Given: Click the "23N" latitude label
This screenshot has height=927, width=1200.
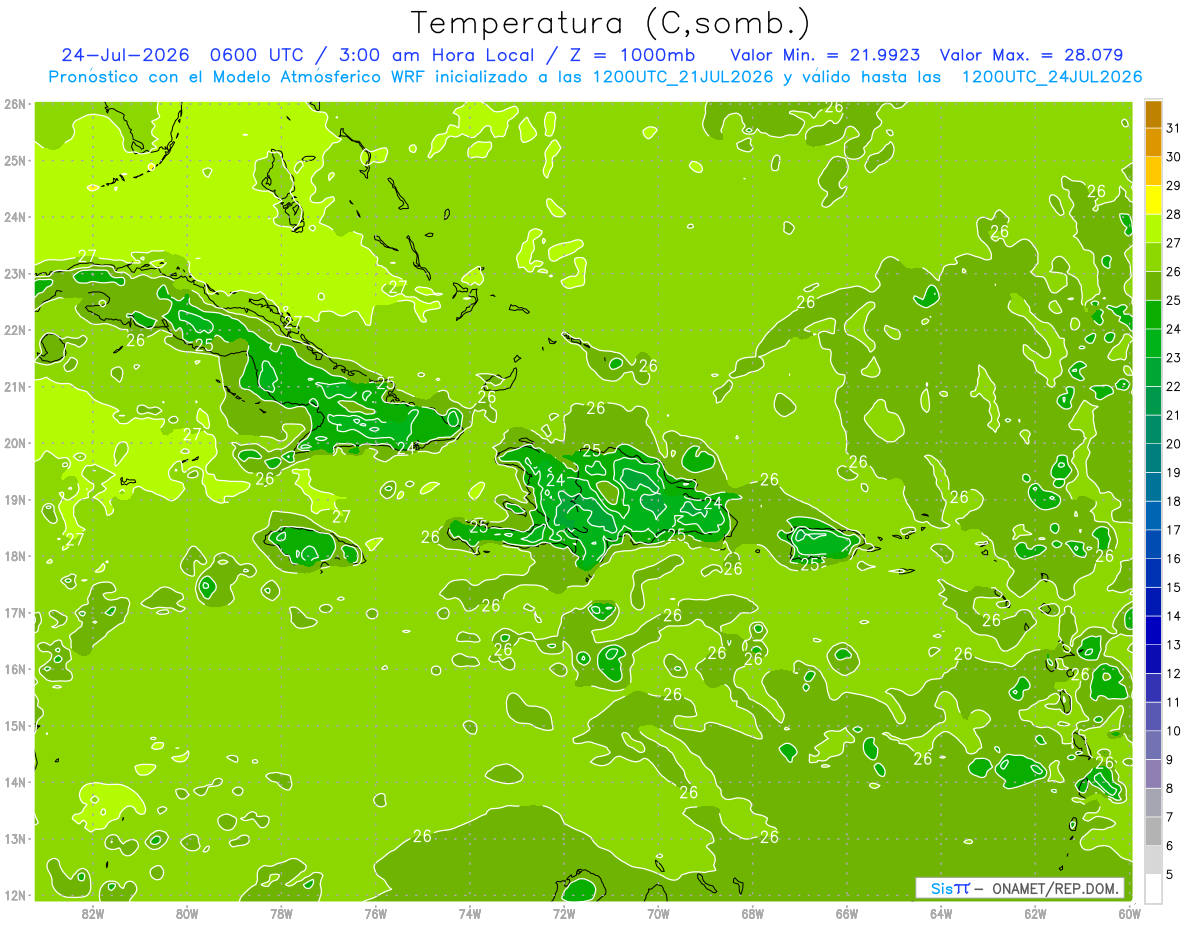Looking at the screenshot, I should [x=15, y=274].
